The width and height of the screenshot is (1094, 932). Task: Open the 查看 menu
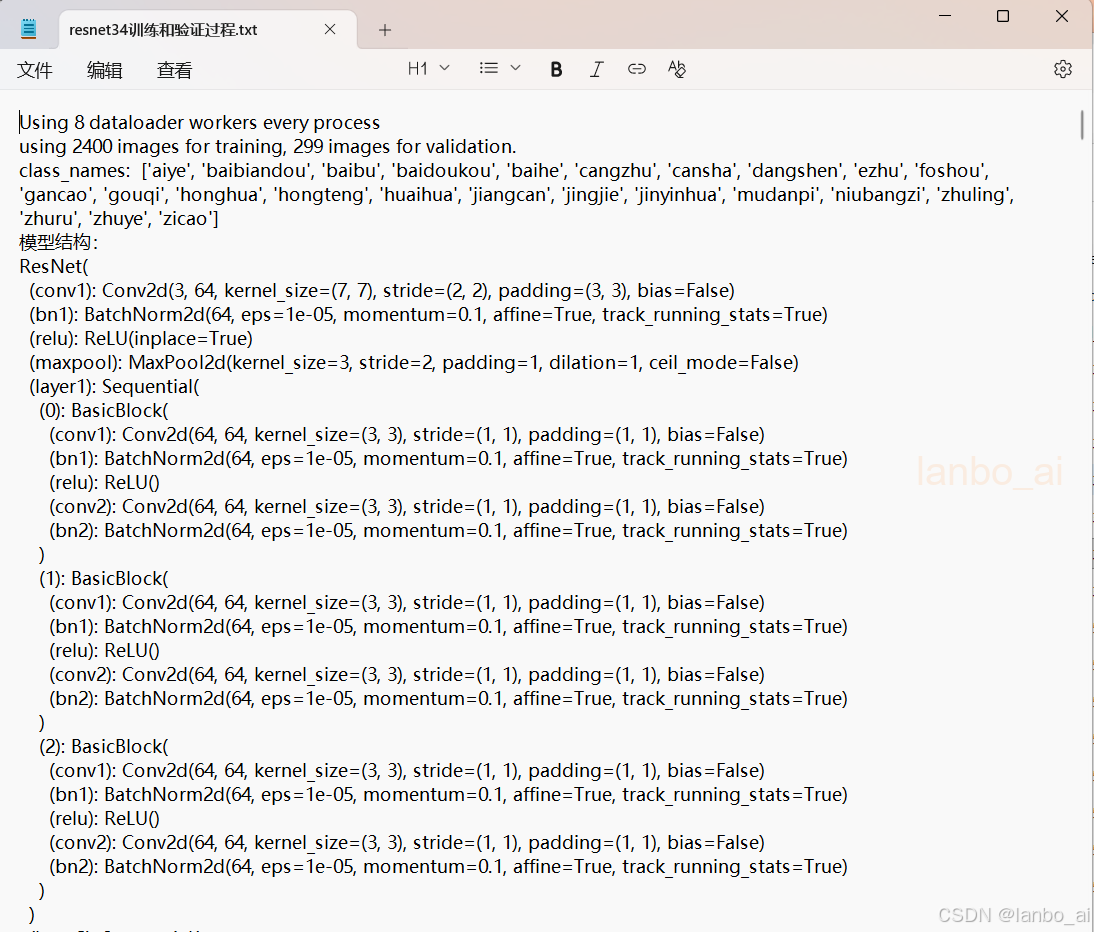174,70
